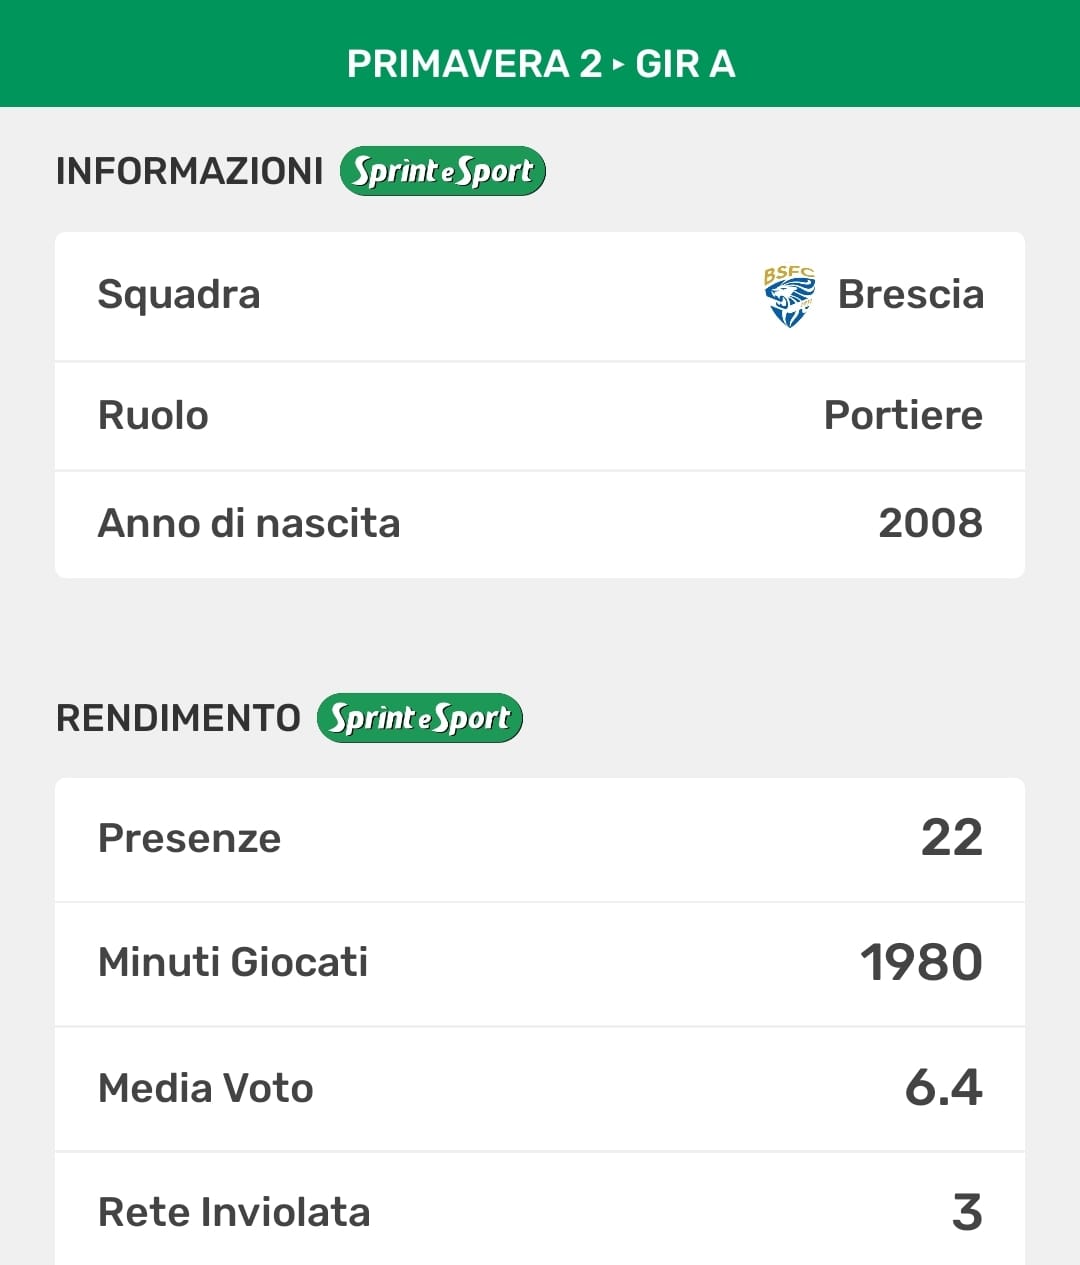Viewport: 1080px width, 1265px height.
Task: Click the birth year value 2008
Action: point(930,523)
